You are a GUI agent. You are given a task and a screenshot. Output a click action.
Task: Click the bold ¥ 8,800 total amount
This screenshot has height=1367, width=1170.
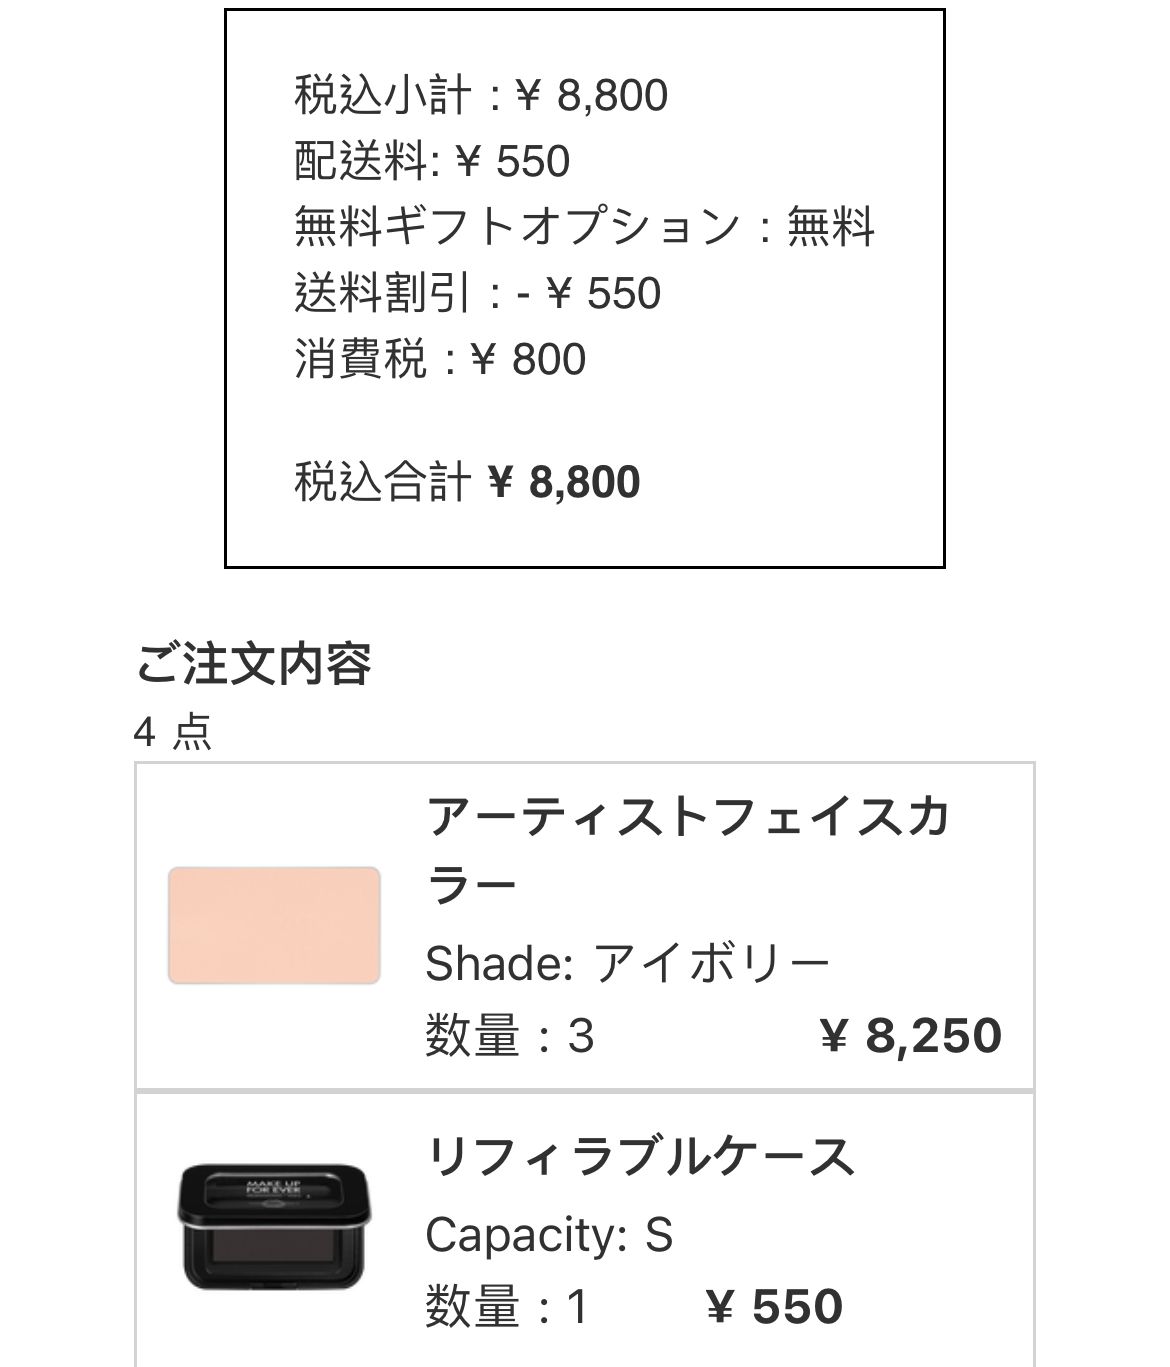[565, 482]
